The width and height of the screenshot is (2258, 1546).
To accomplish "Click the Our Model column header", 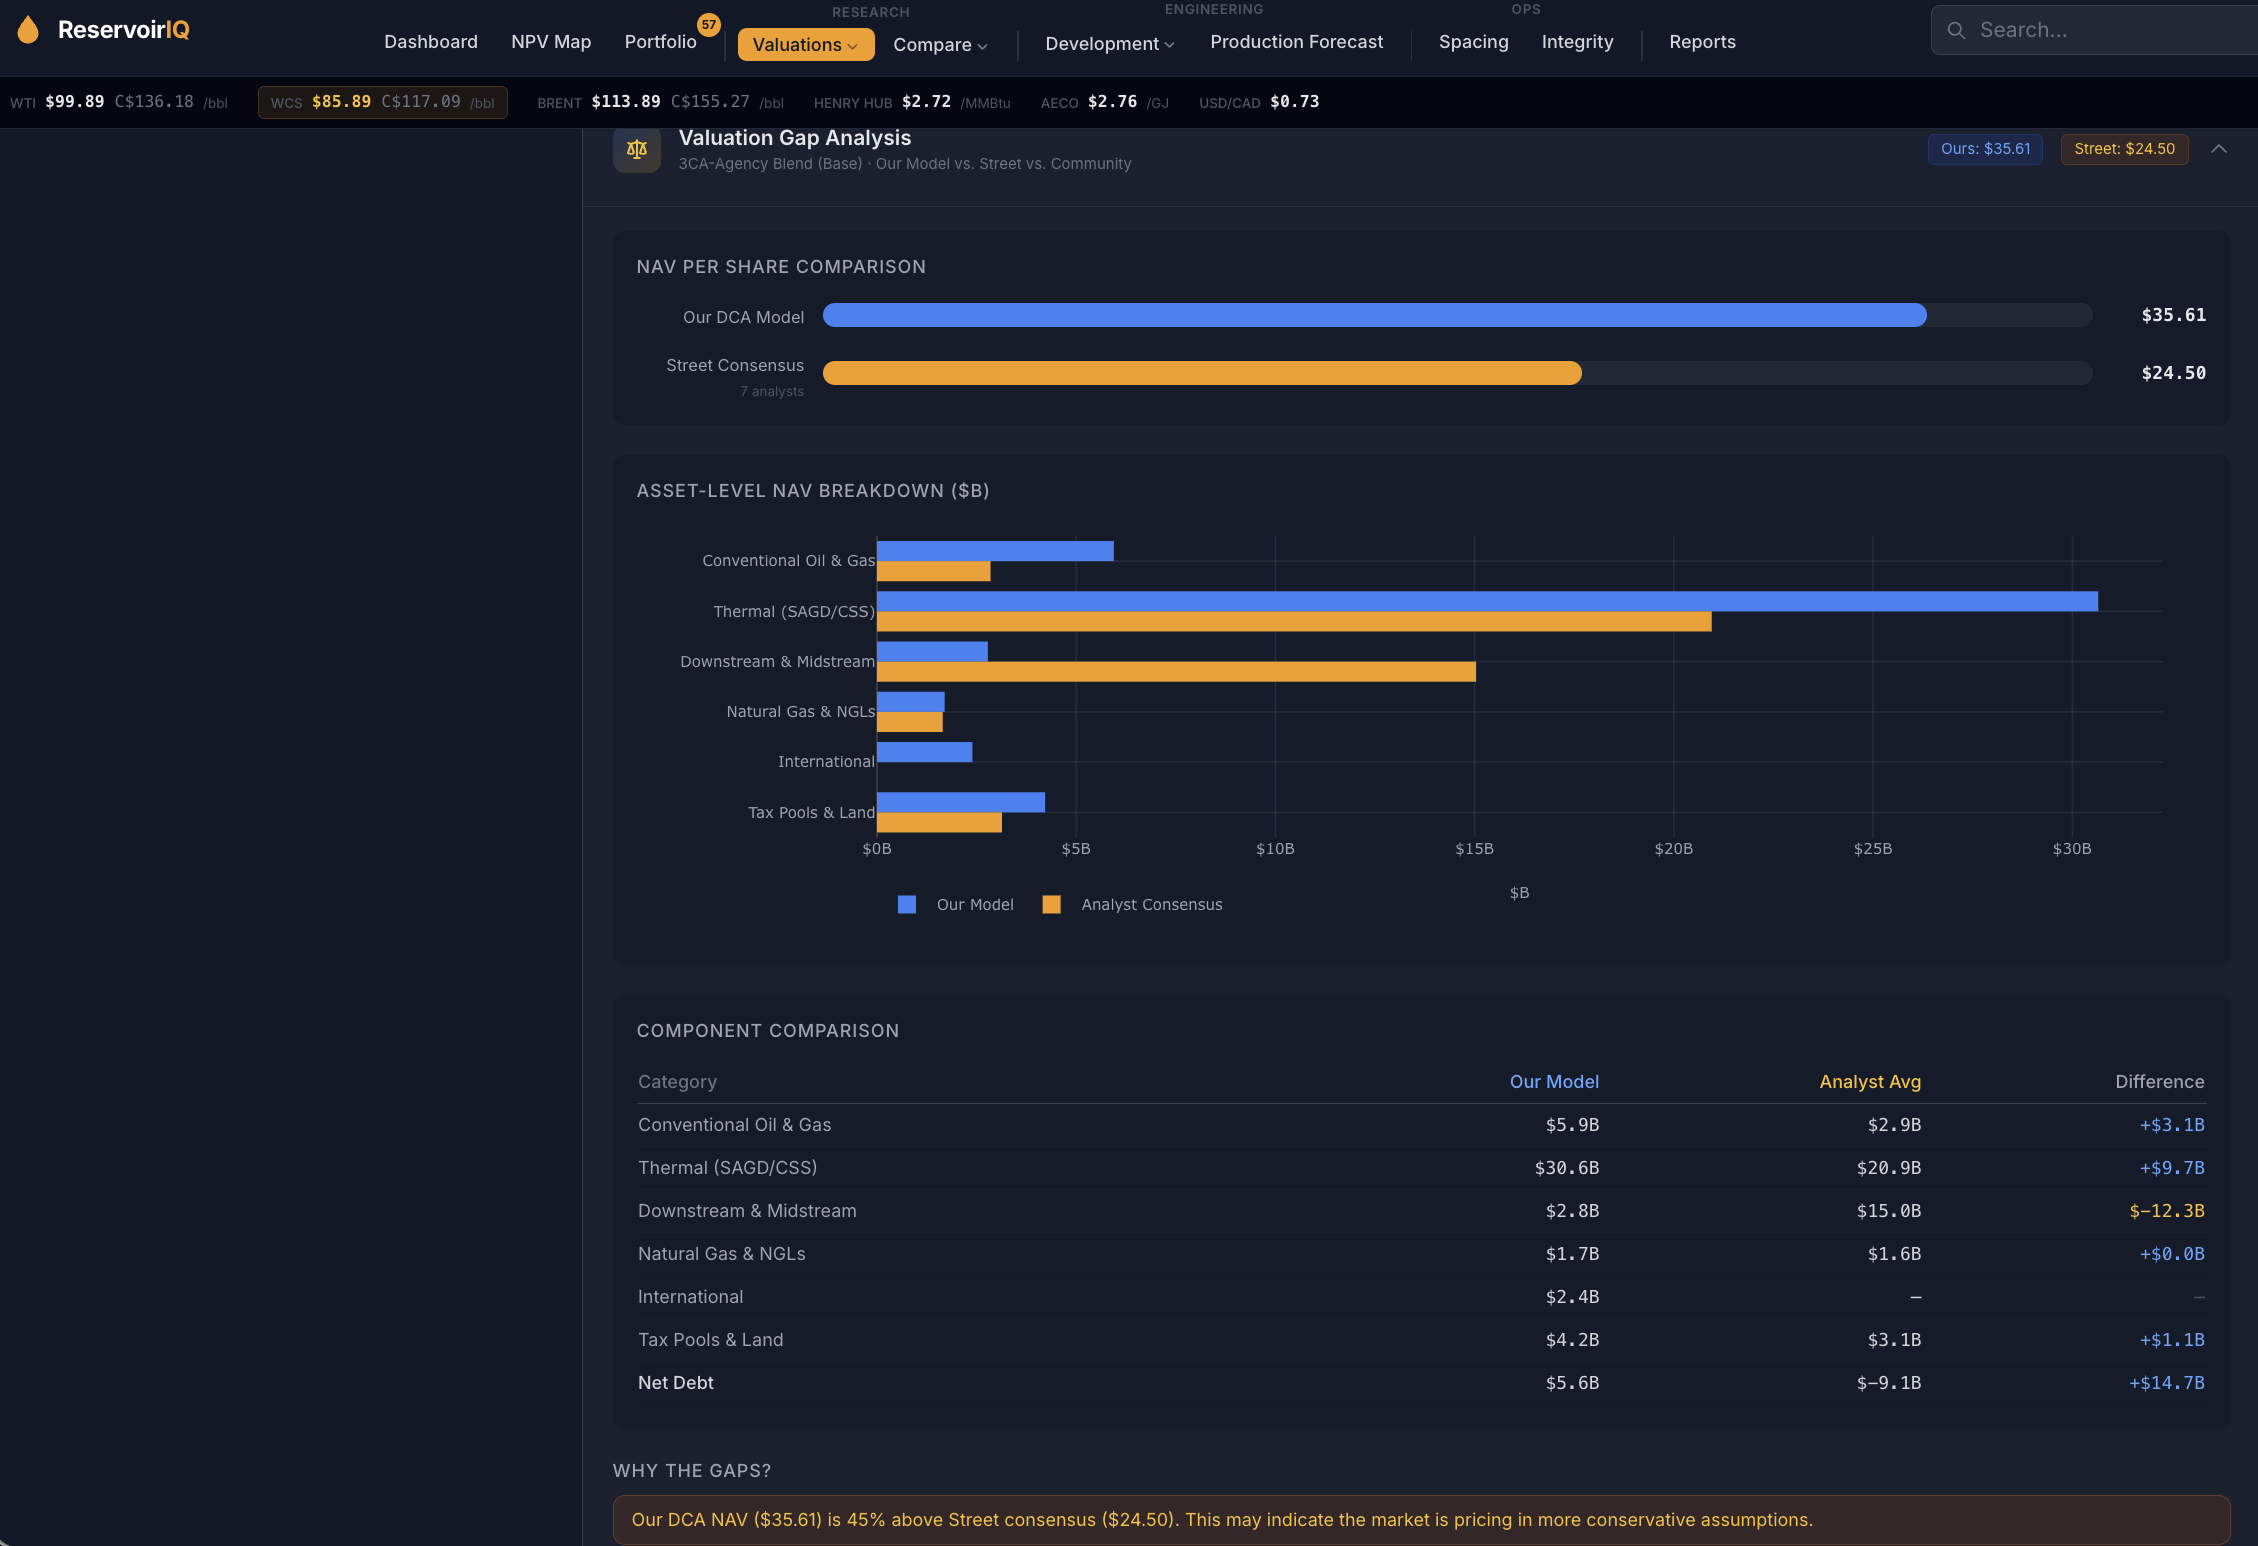I will tap(1554, 1081).
